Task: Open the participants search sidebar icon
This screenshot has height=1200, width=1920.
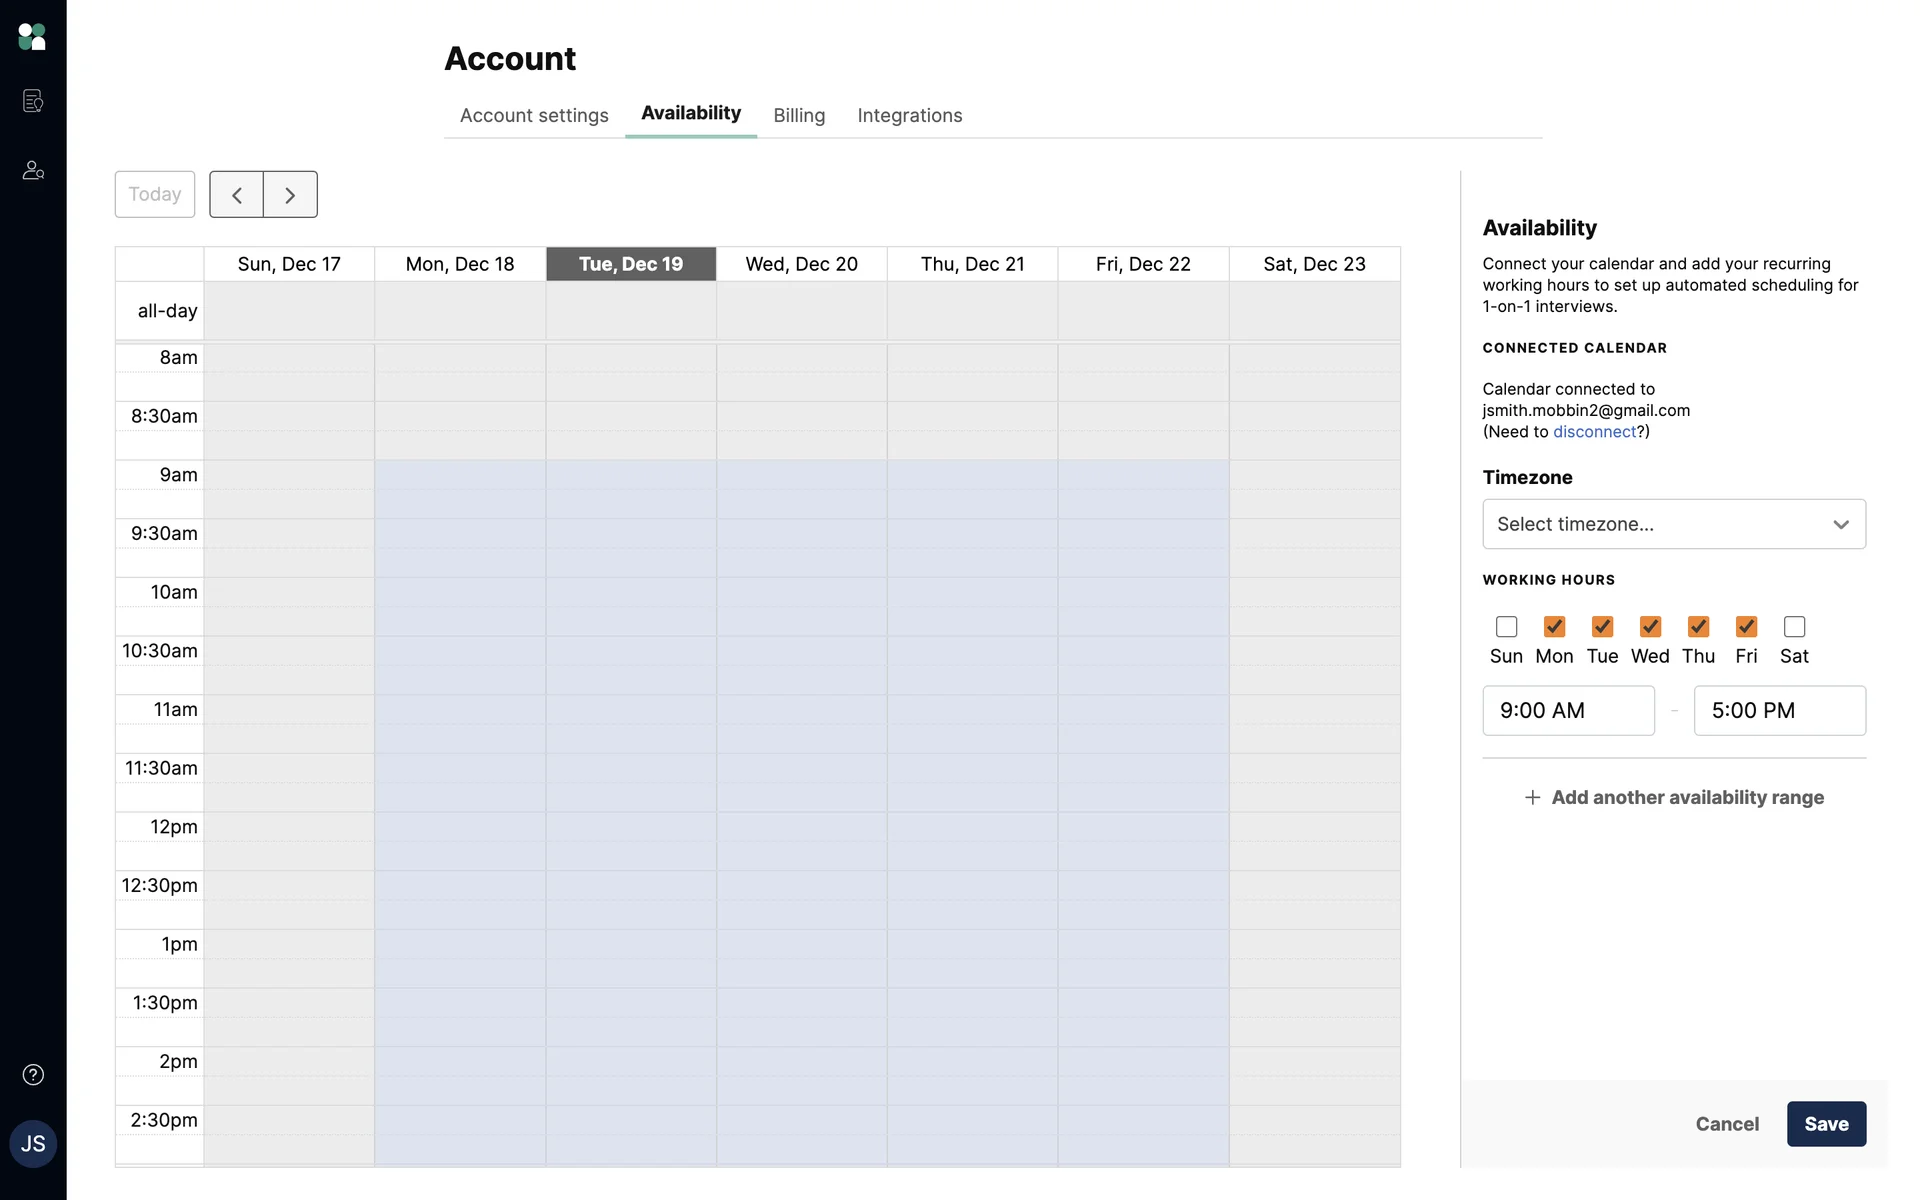Action: tap(33, 171)
